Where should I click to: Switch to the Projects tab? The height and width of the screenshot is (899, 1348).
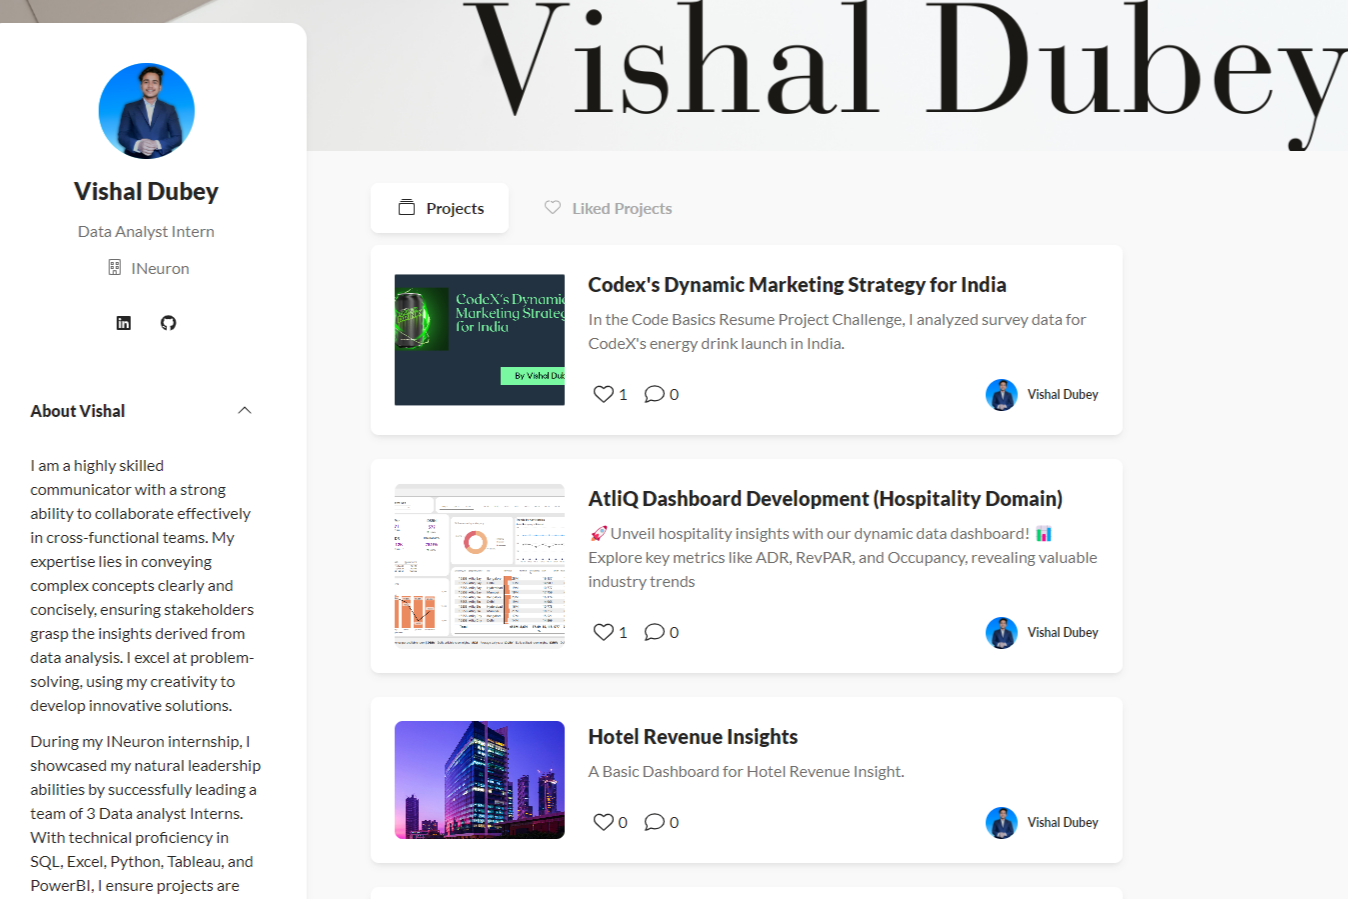[440, 208]
